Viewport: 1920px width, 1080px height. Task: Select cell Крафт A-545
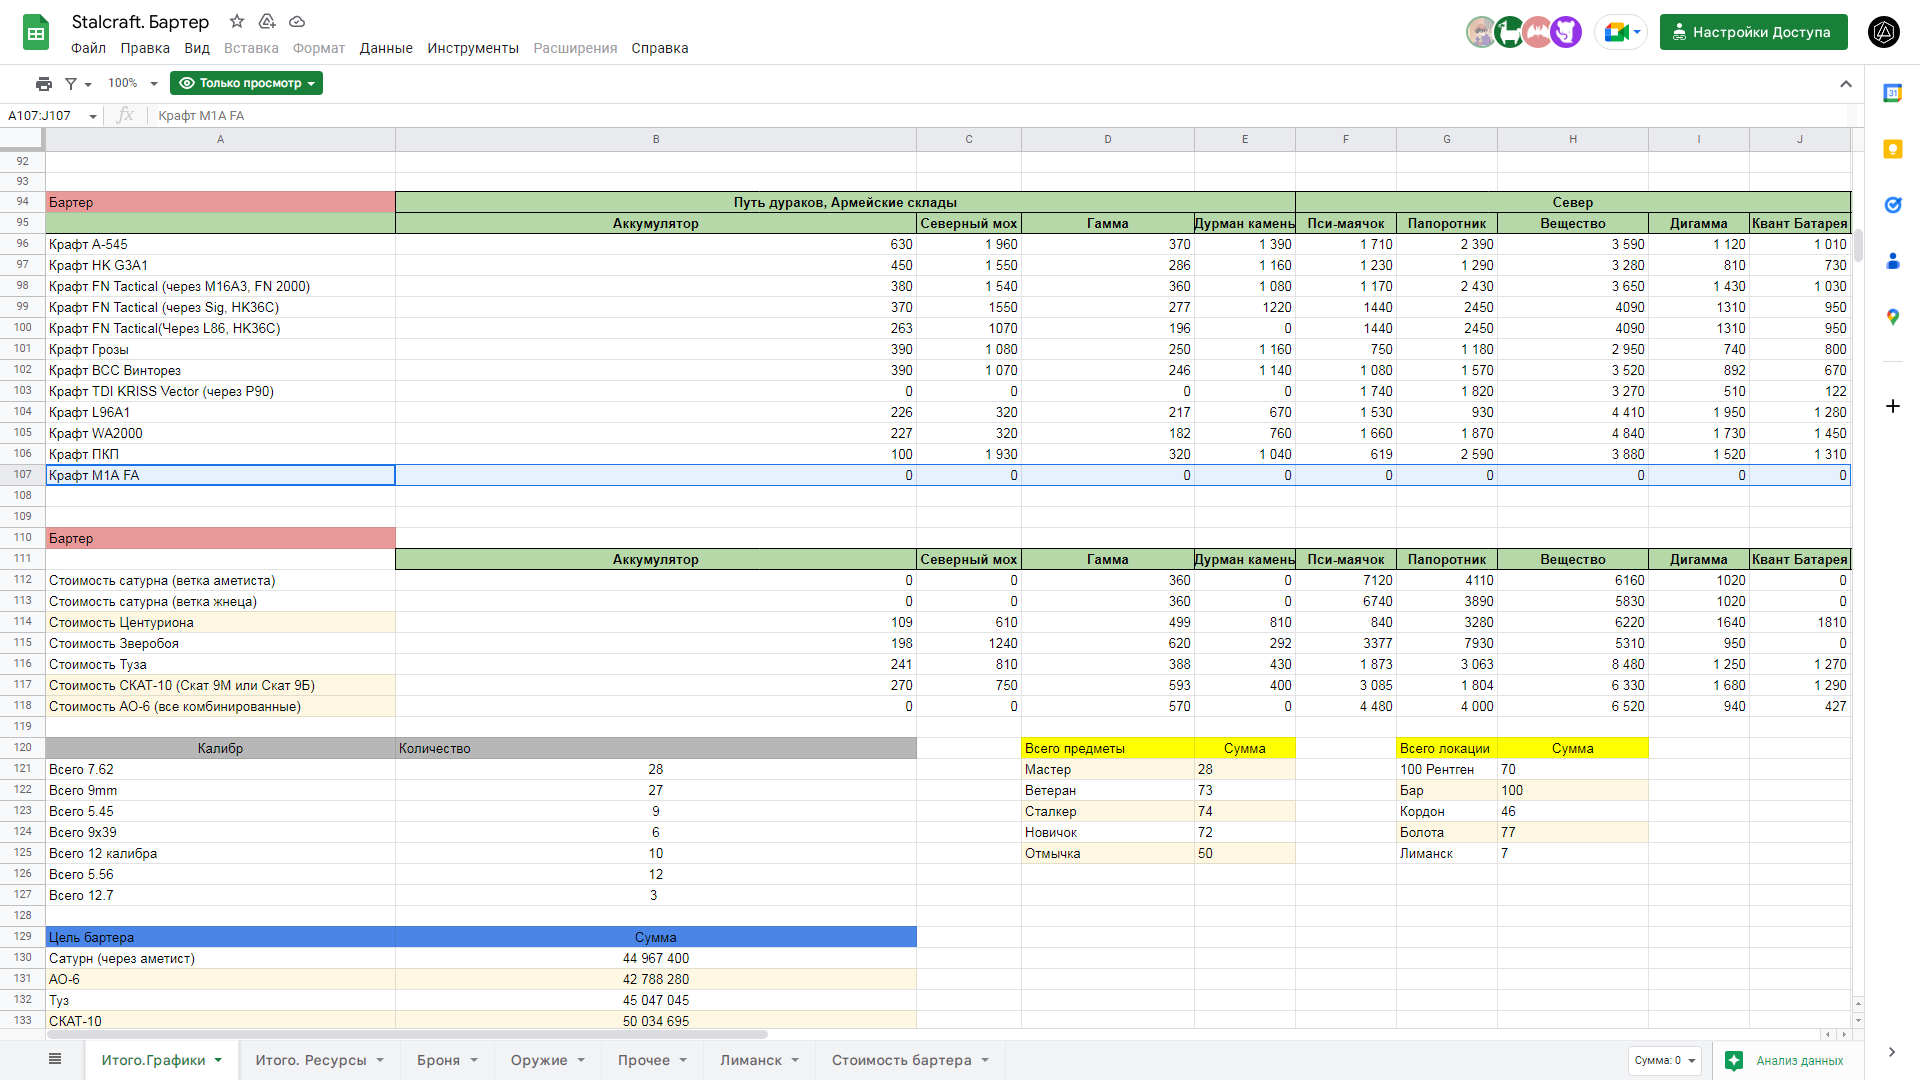click(x=220, y=244)
